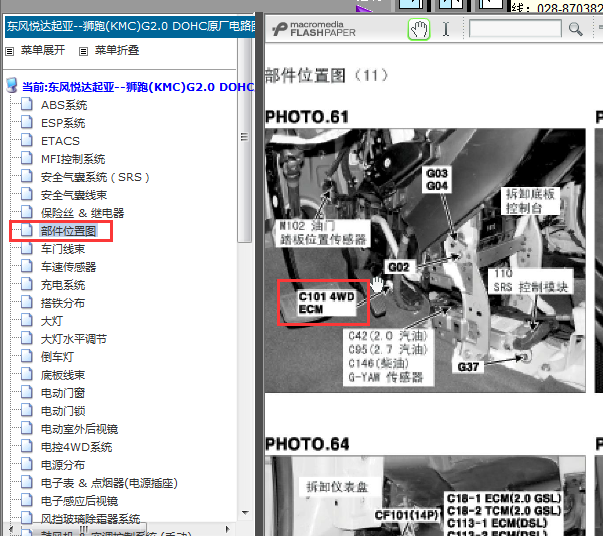The image size is (603, 536).
Task: Open the ESP系统 tree item
Action: (63, 123)
